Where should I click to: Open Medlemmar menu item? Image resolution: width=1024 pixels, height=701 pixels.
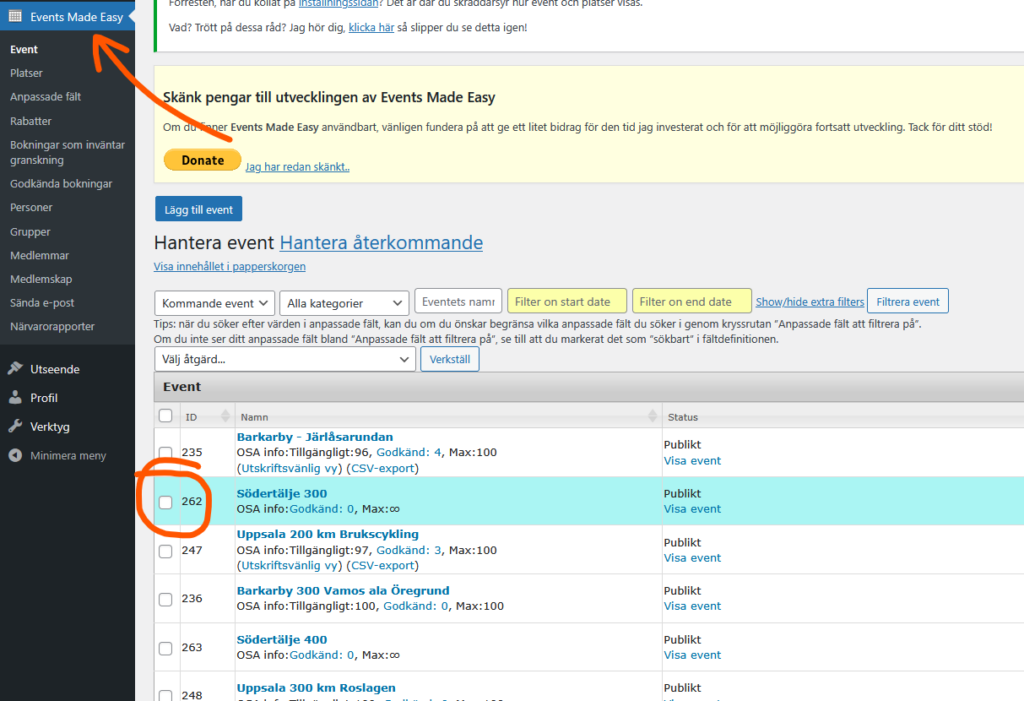[x=39, y=255]
